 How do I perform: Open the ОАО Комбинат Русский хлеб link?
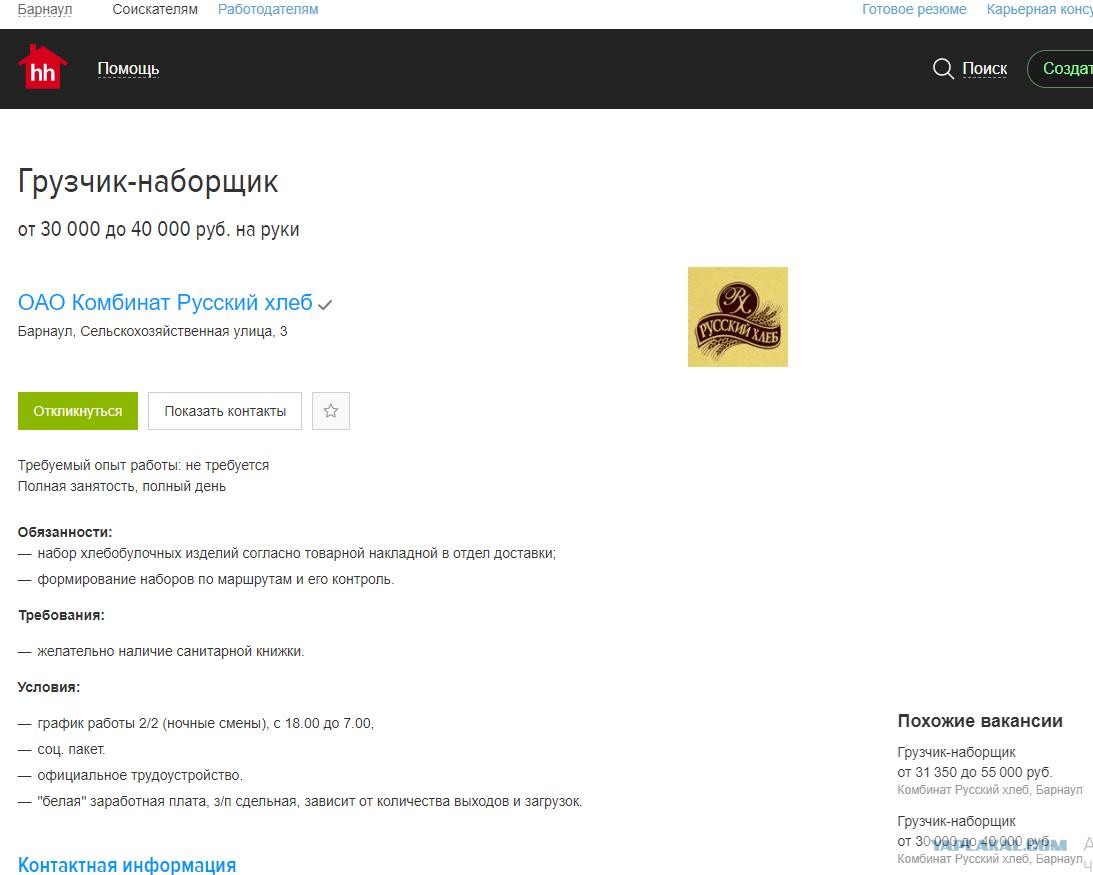click(x=165, y=303)
